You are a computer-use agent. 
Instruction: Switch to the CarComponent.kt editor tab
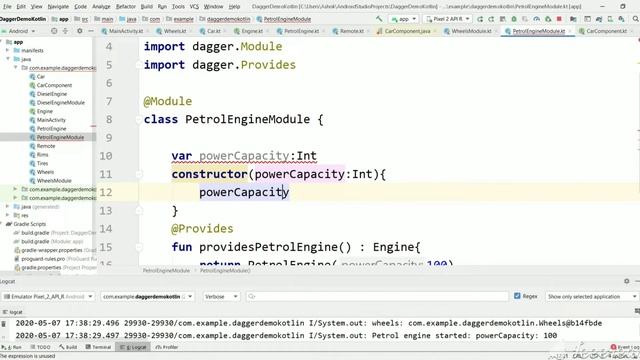click(606, 31)
